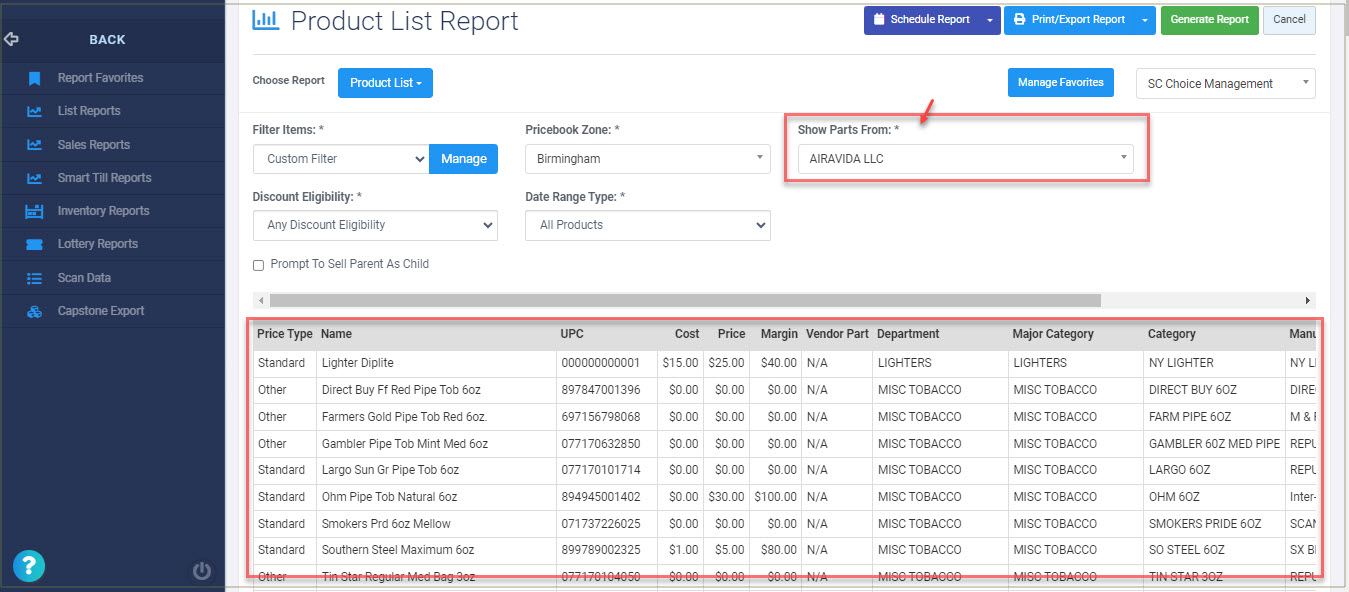Open the Discount Eligibility dropdown
This screenshot has width=1349, height=592.
[375, 225]
